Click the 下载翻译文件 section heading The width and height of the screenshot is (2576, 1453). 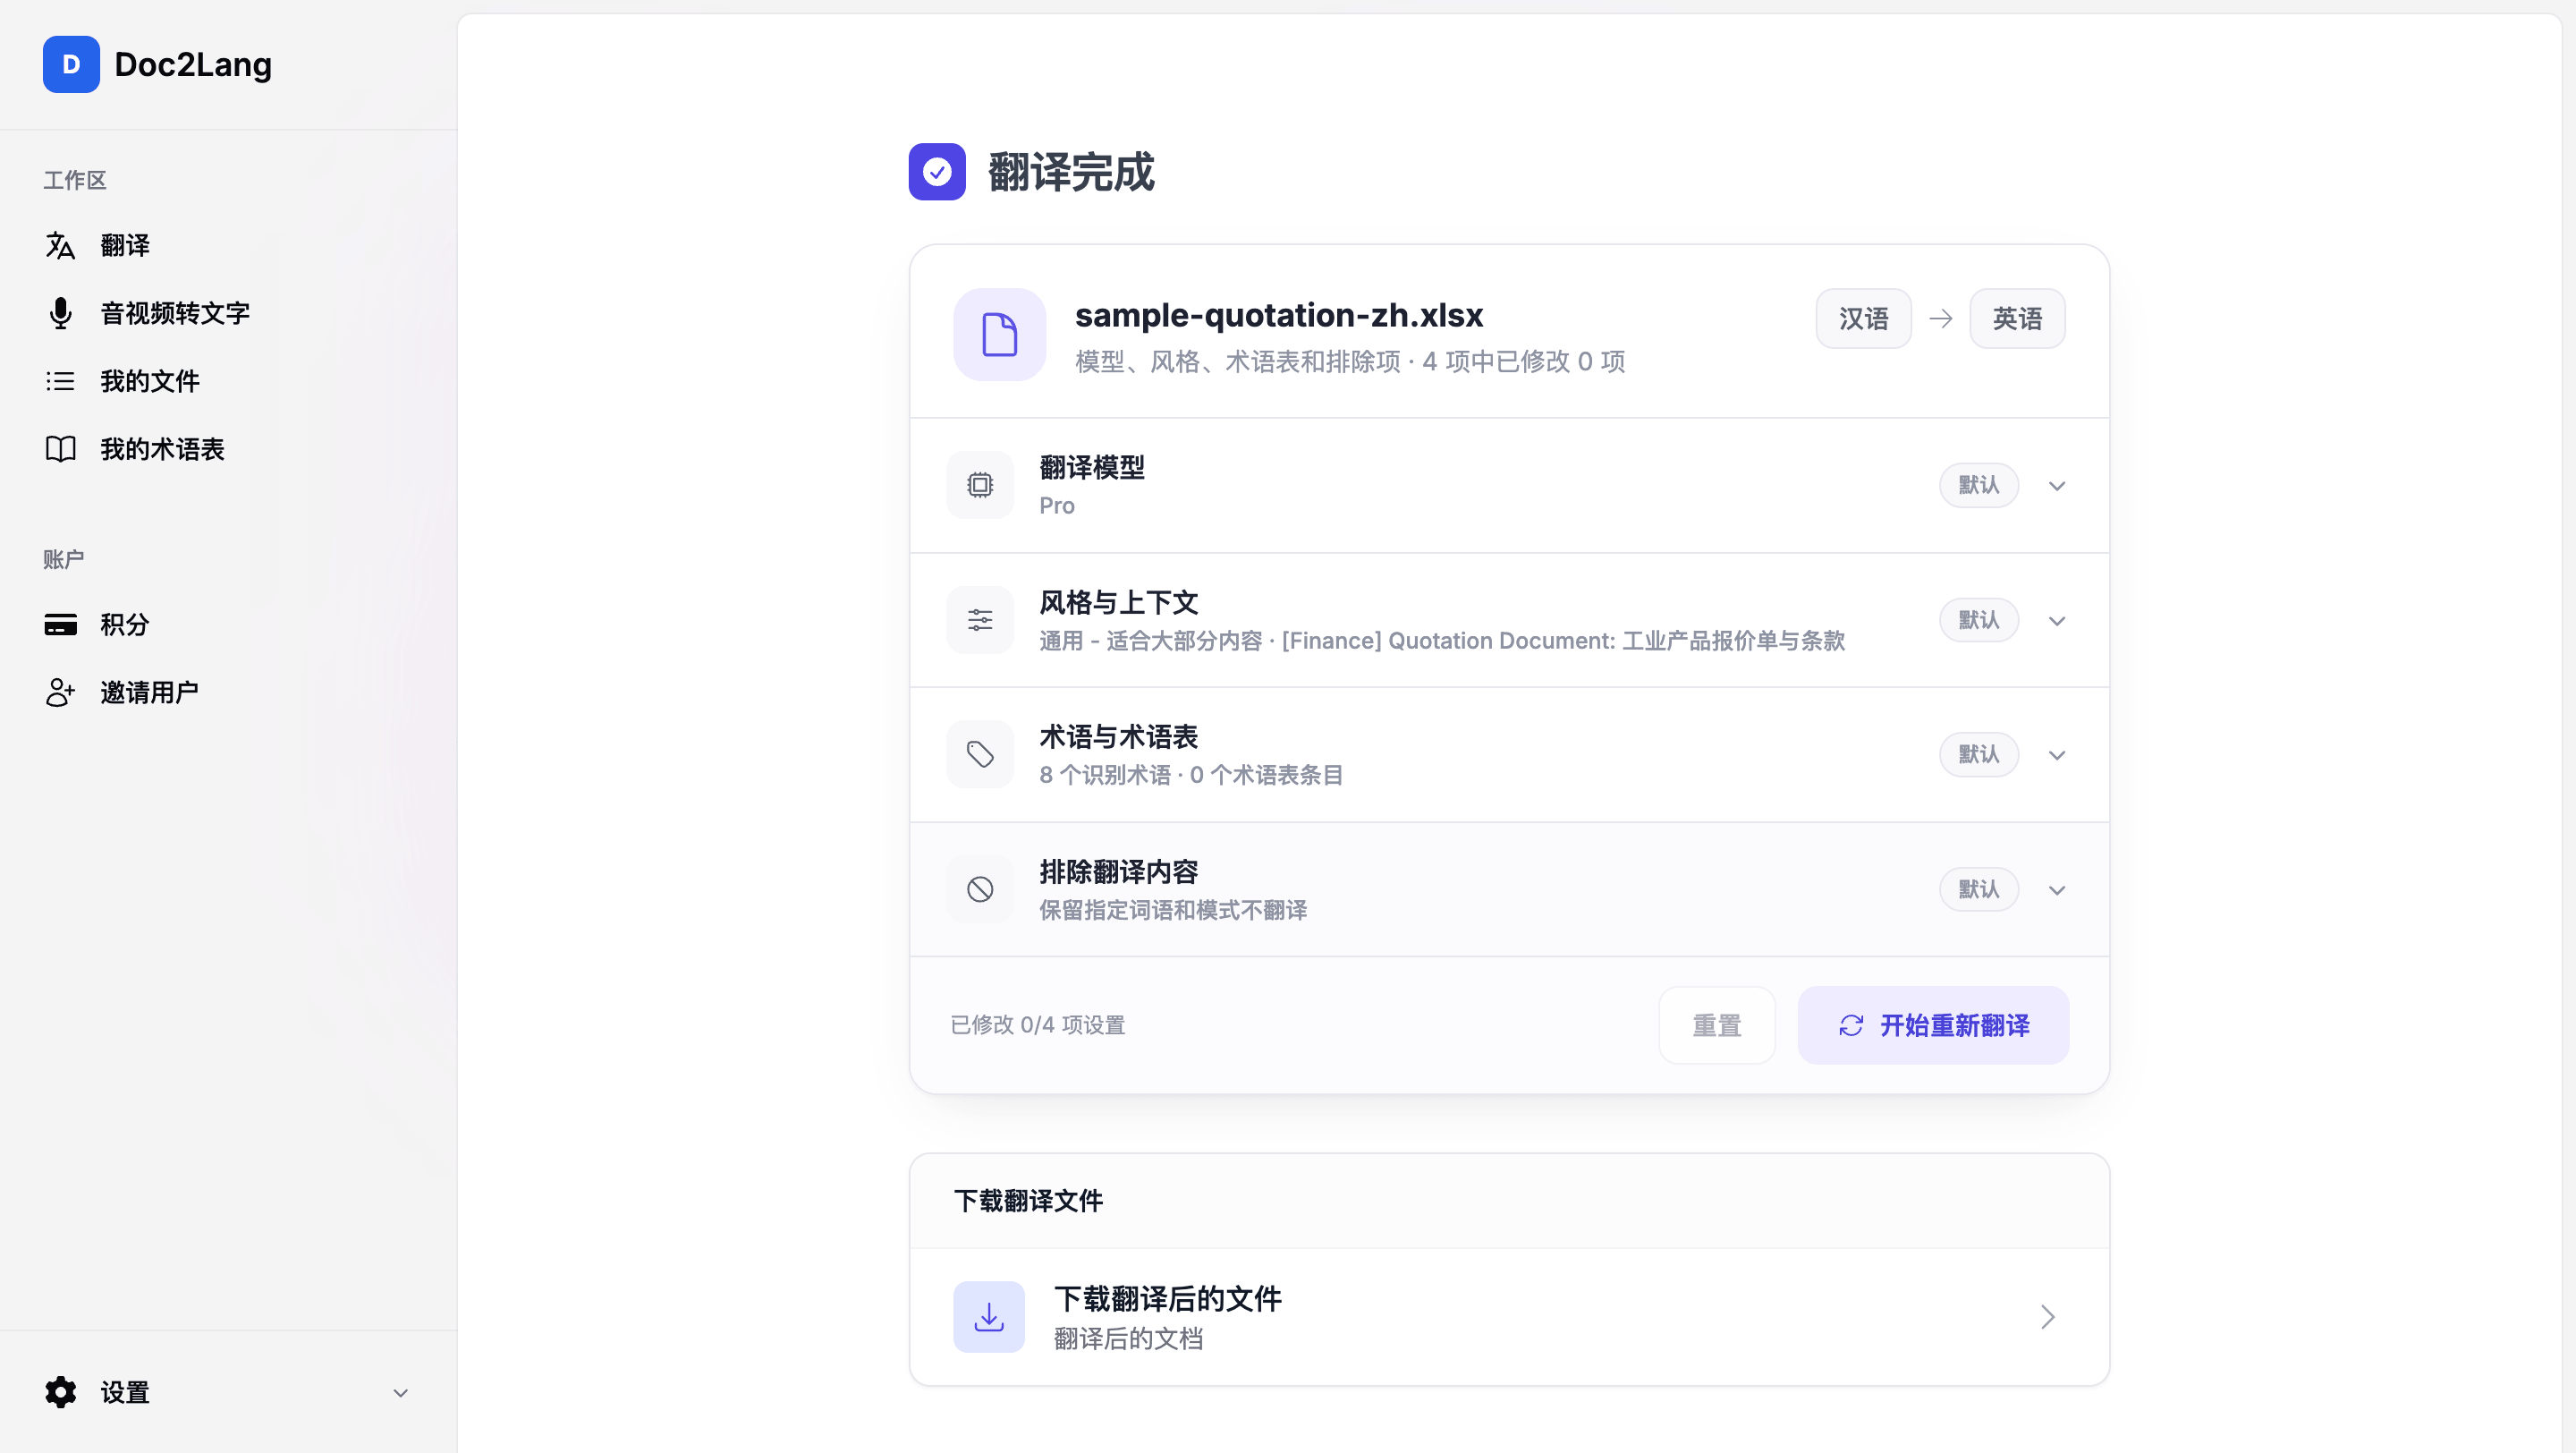click(1028, 1201)
